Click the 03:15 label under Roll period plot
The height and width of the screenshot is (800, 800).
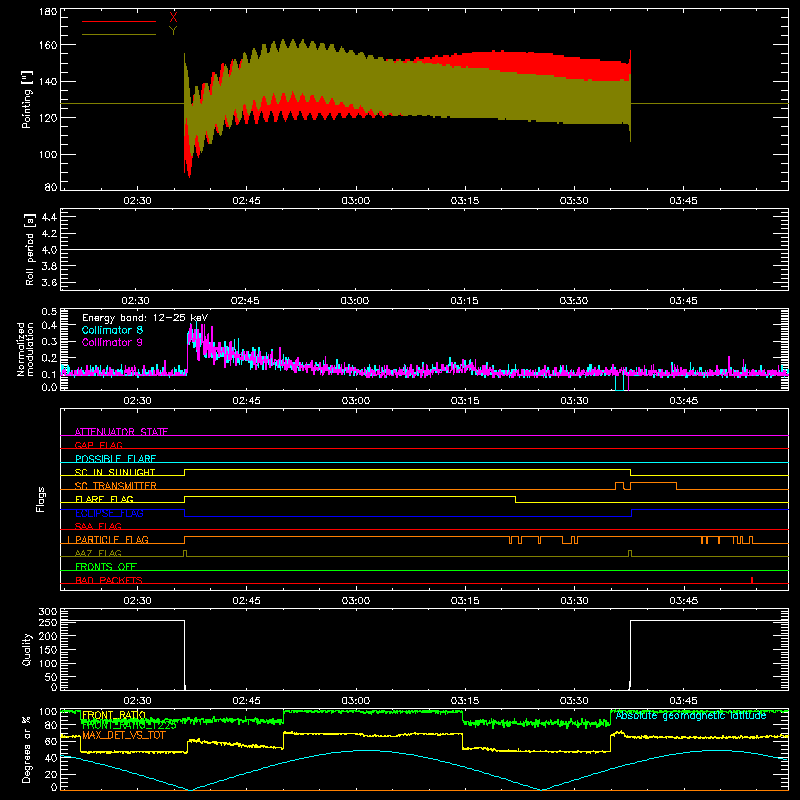(464, 301)
